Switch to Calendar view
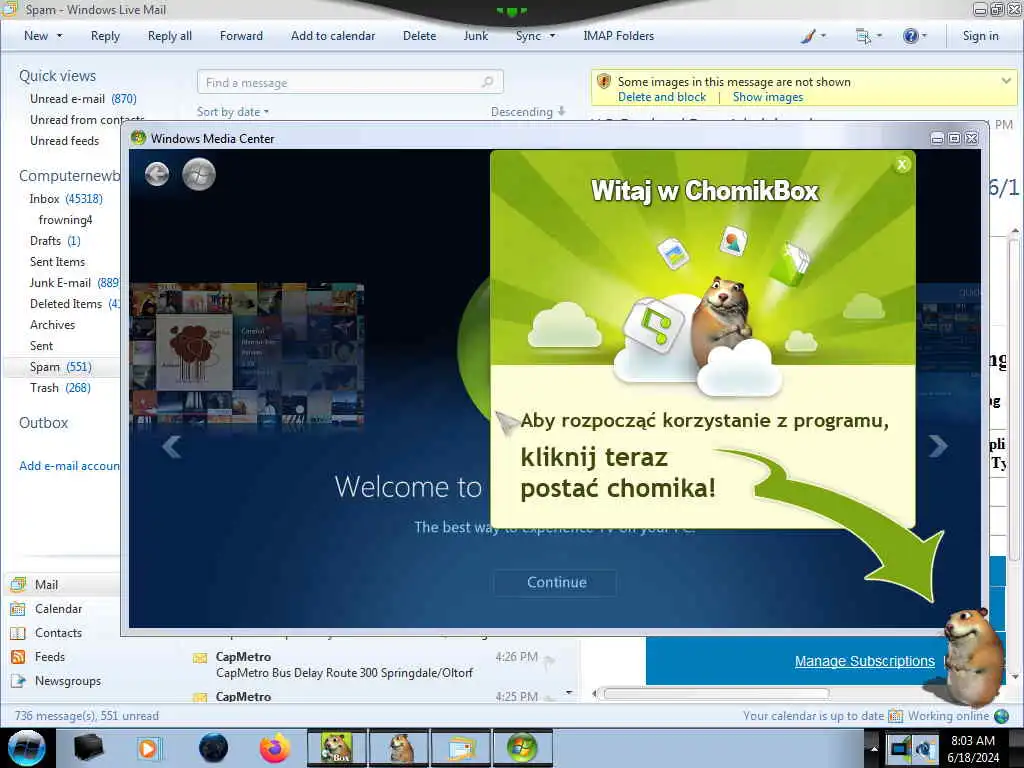The height and width of the screenshot is (768, 1024). click(x=47, y=609)
